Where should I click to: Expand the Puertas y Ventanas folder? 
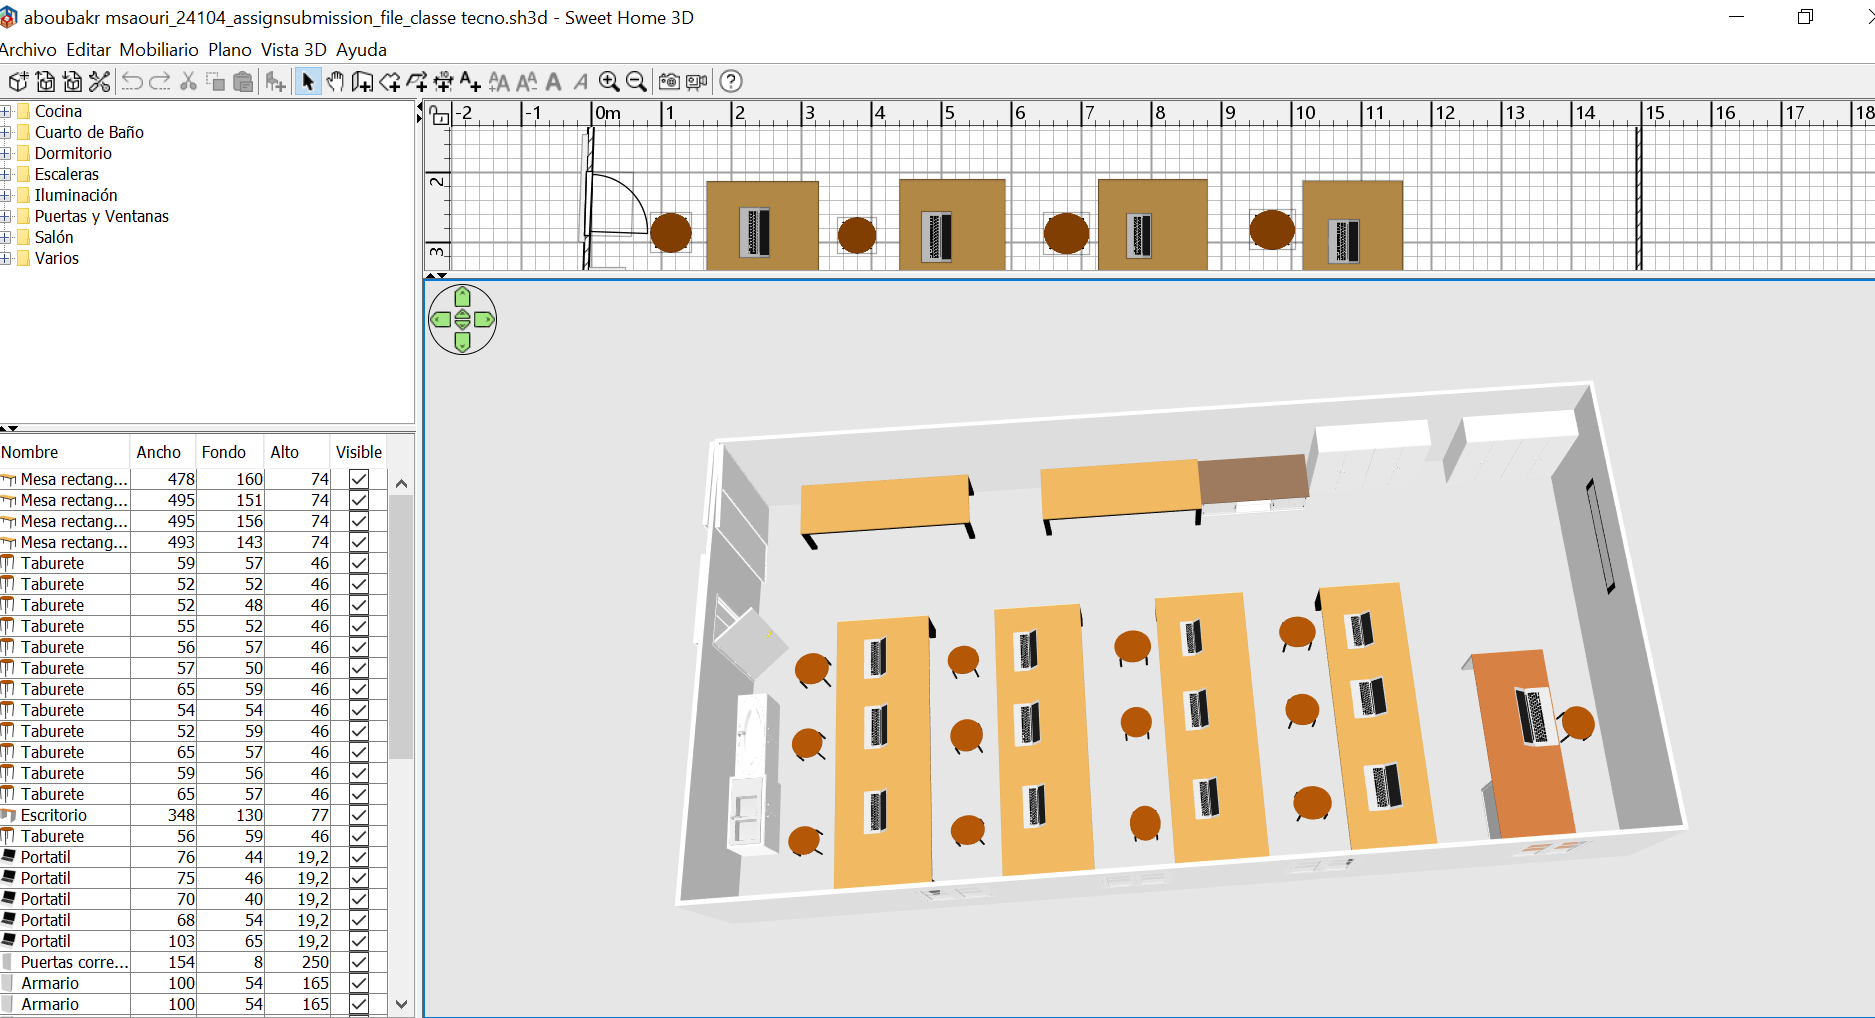(6, 216)
